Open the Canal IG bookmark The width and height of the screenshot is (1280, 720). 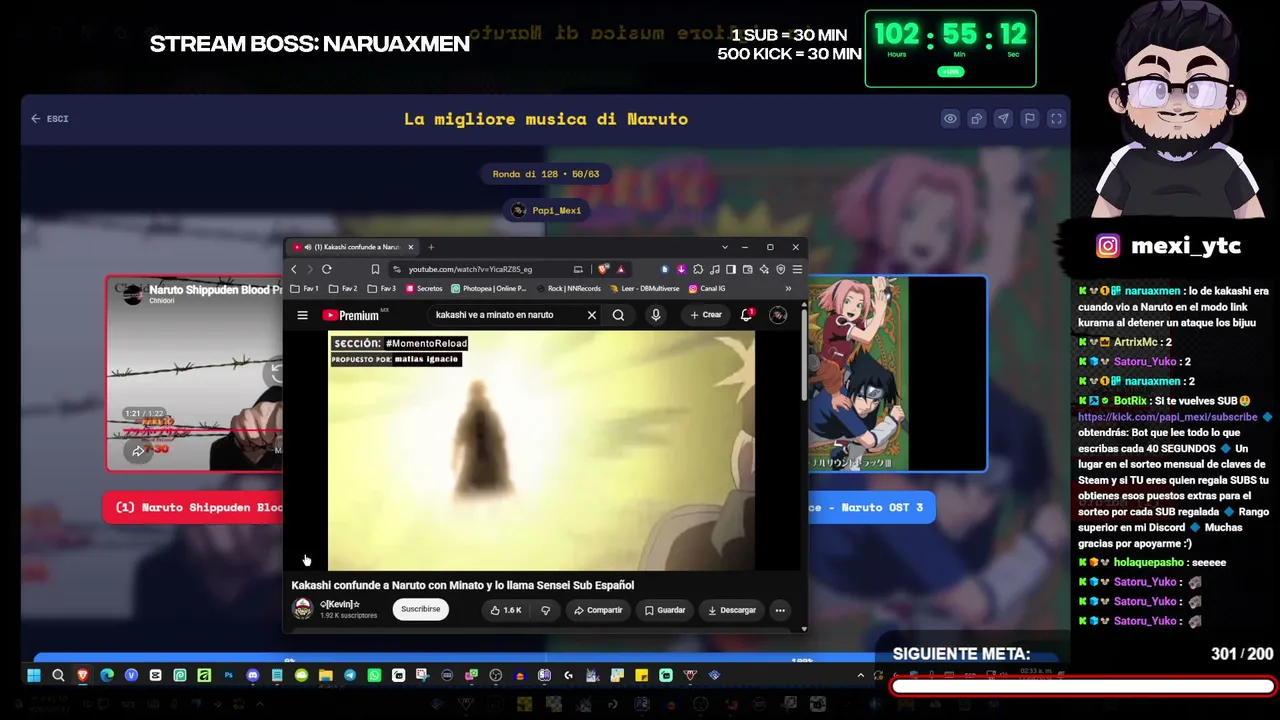coord(707,289)
